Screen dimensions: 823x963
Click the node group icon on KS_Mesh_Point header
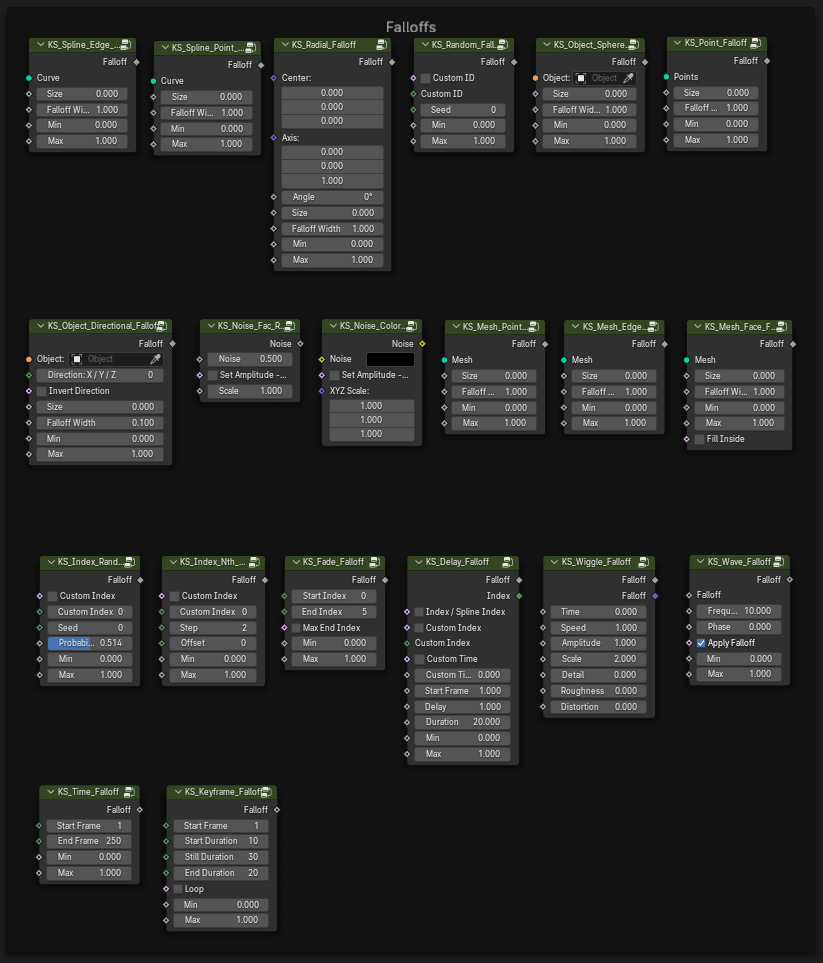534,326
